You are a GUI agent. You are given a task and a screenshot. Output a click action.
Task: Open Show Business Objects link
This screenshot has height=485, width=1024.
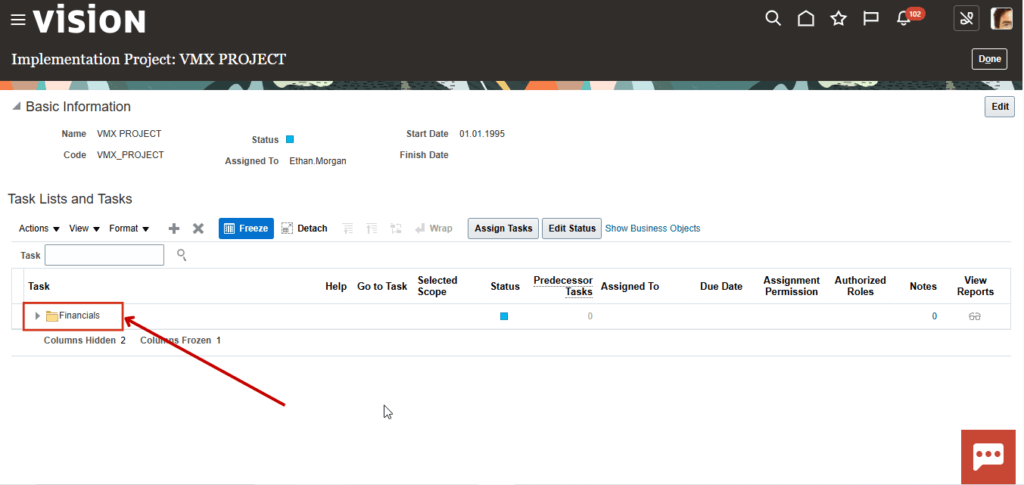coord(652,228)
